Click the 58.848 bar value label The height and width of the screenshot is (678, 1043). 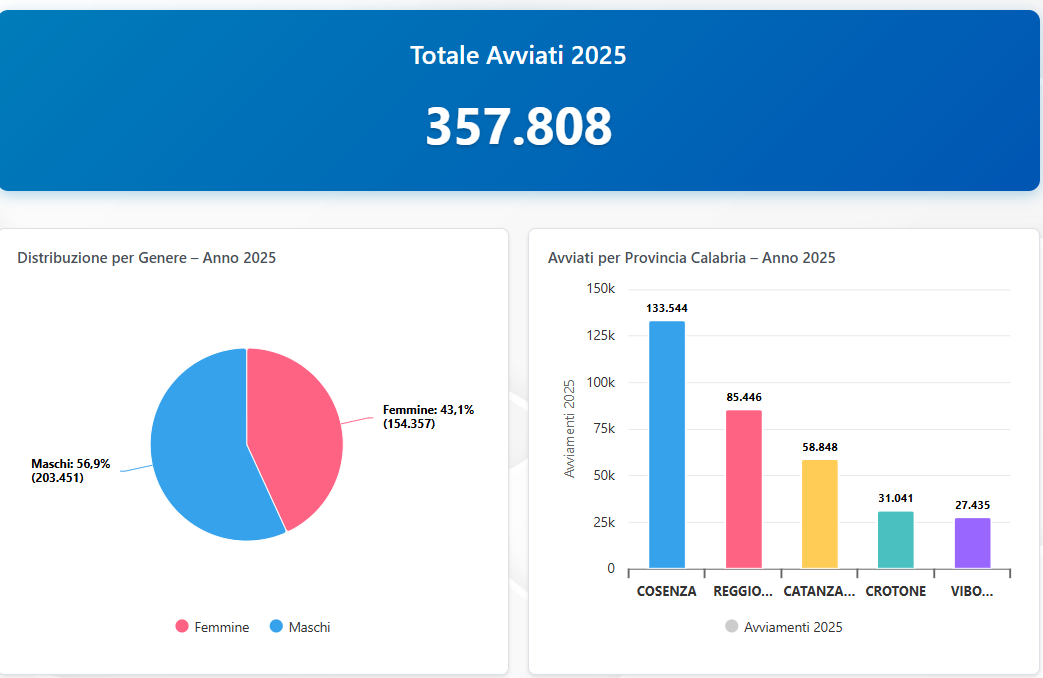[820, 447]
